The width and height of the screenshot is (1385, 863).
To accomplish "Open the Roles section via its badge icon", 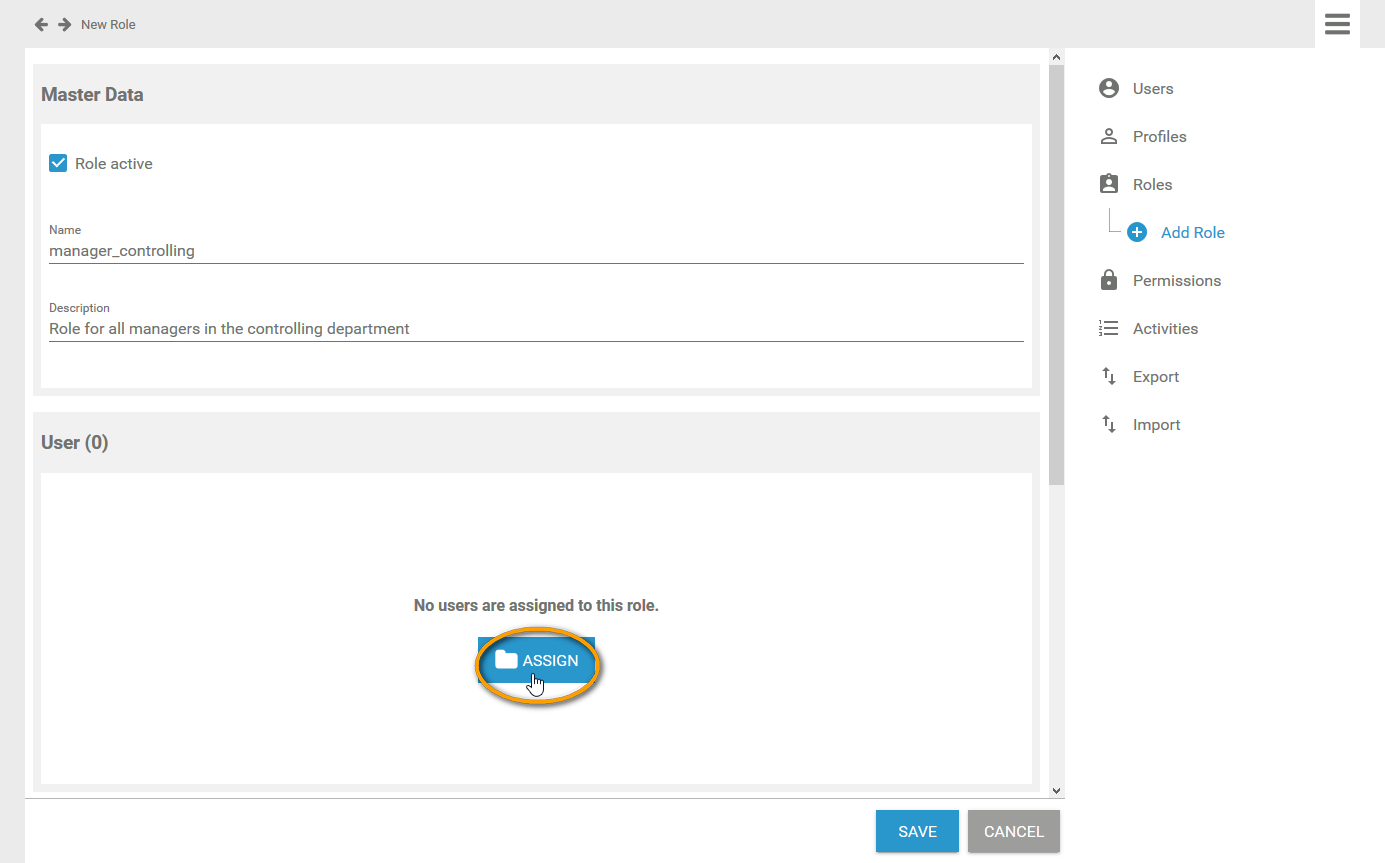I will click(1108, 184).
